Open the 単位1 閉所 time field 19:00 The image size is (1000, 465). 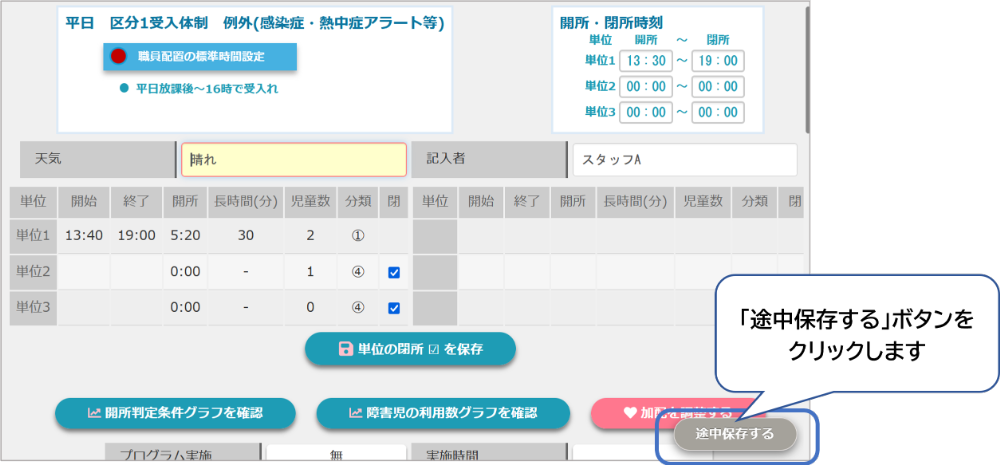coord(717,61)
